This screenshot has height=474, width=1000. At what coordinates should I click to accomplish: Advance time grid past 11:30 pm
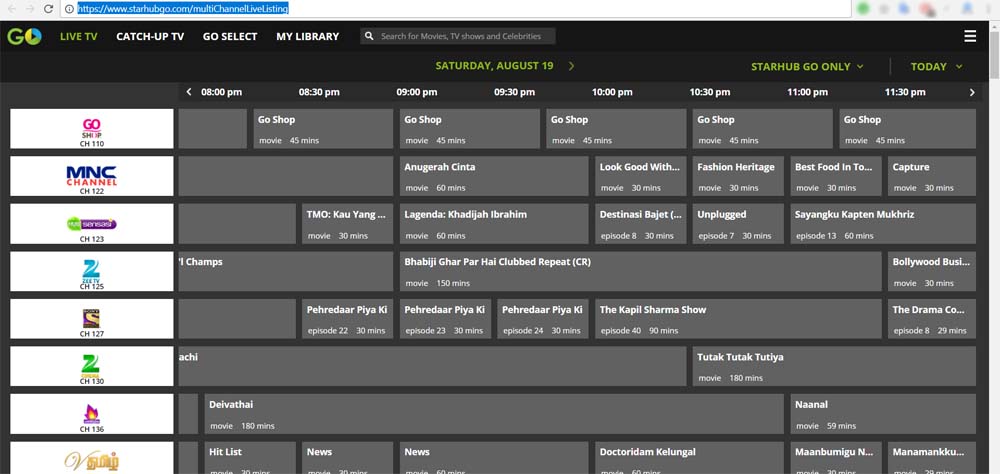(x=972, y=93)
